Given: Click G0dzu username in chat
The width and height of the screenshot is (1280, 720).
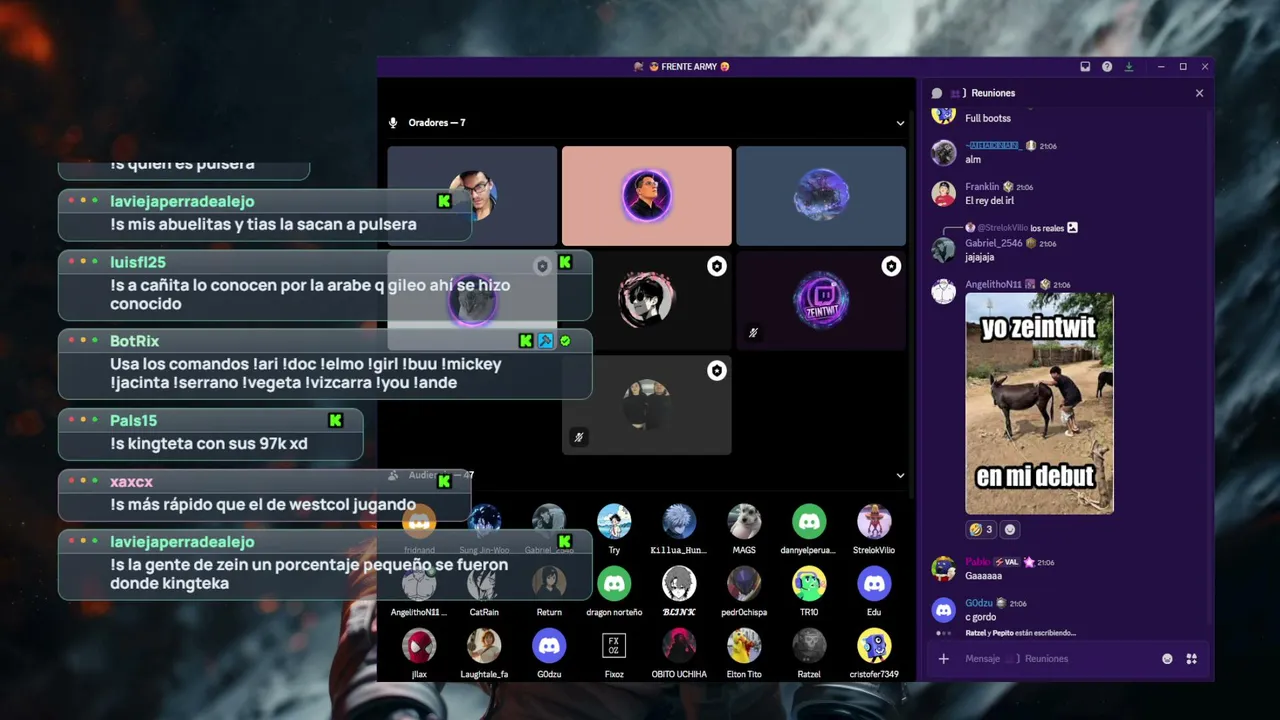Looking at the screenshot, I should click(x=979, y=604).
